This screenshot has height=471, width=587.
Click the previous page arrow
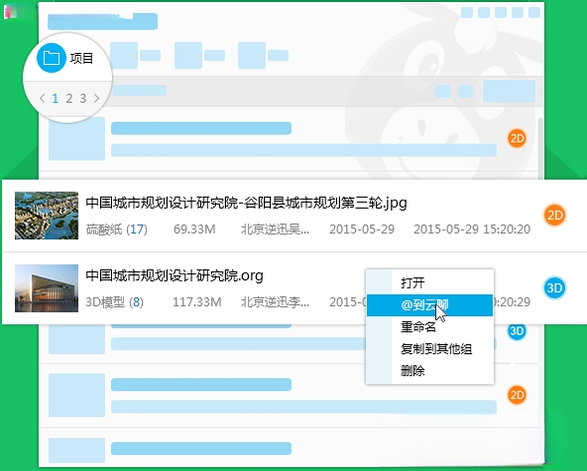(x=42, y=98)
